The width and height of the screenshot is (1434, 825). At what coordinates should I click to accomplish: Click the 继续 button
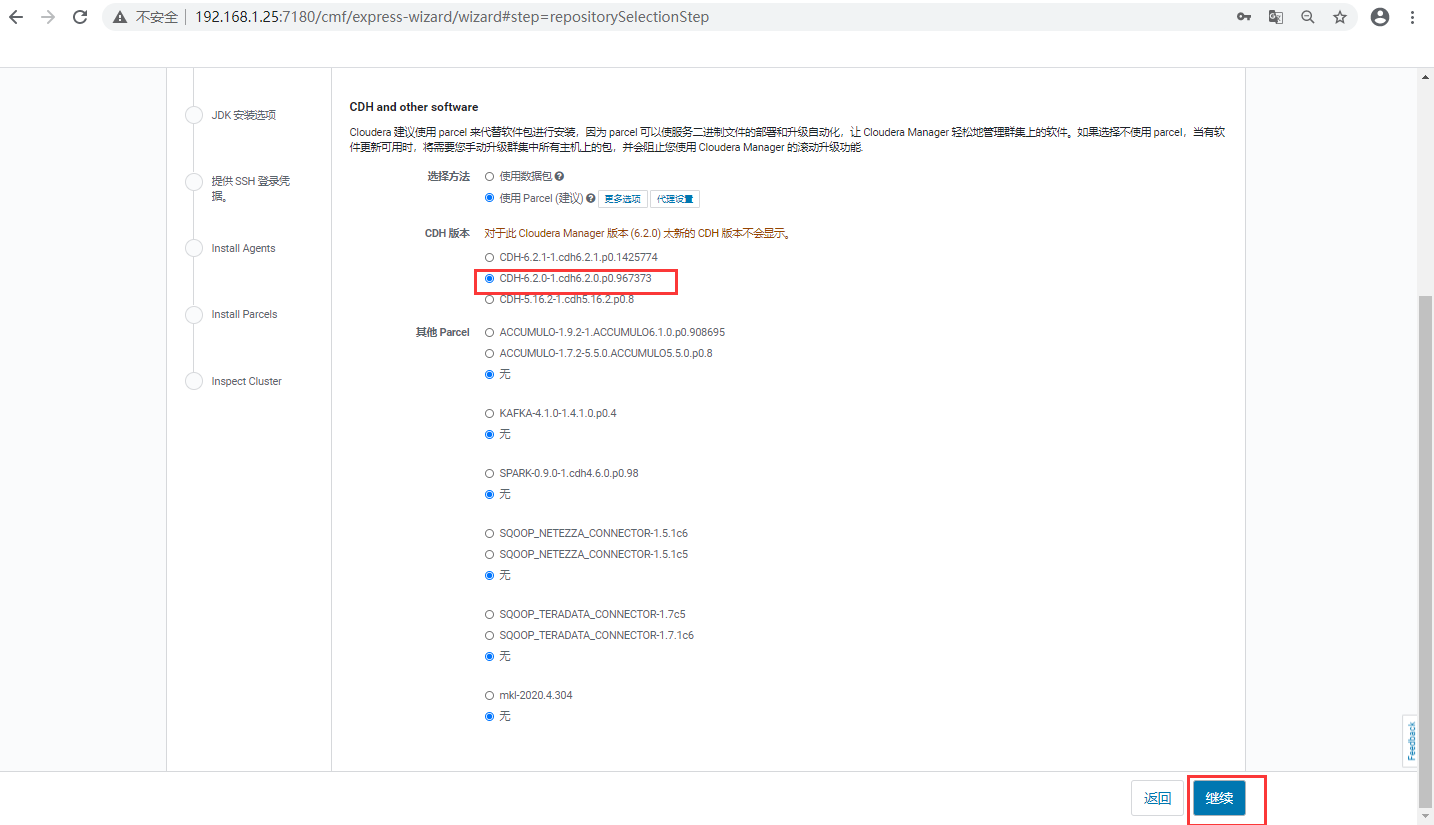1219,798
